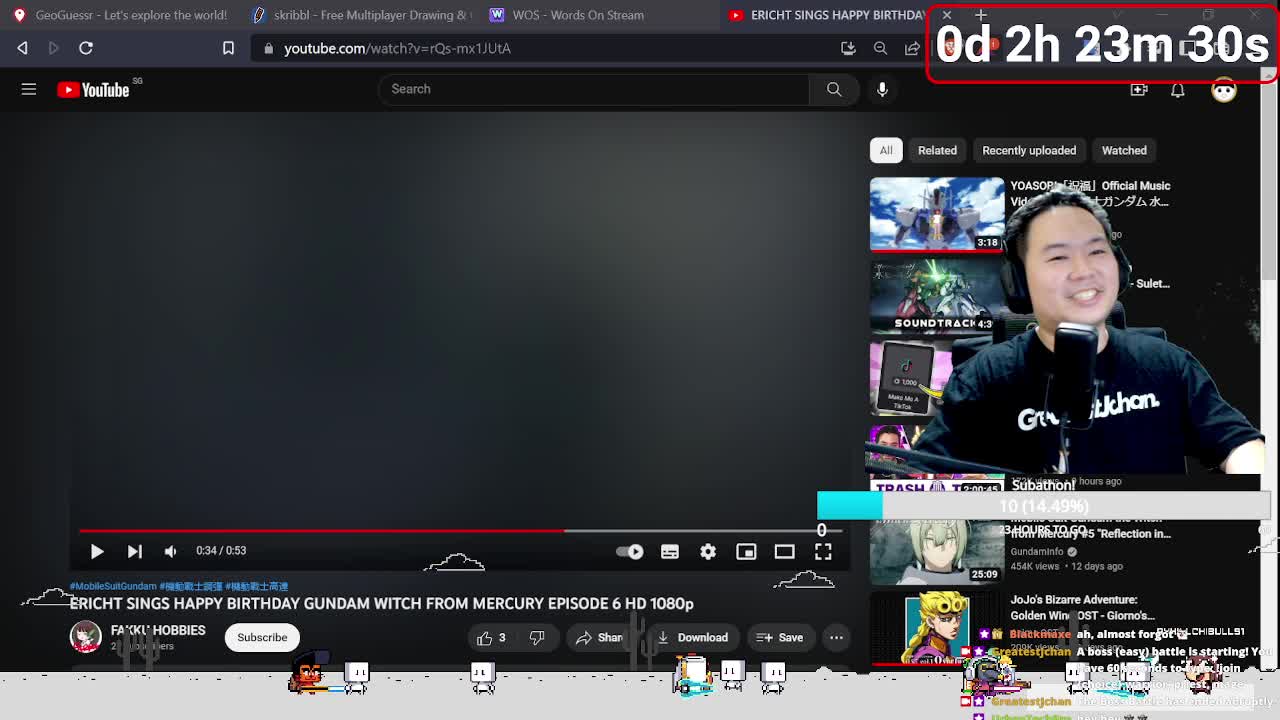The width and height of the screenshot is (1280, 720).
Task: Switch to the GeoGuessr tab
Action: coord(120,15)
